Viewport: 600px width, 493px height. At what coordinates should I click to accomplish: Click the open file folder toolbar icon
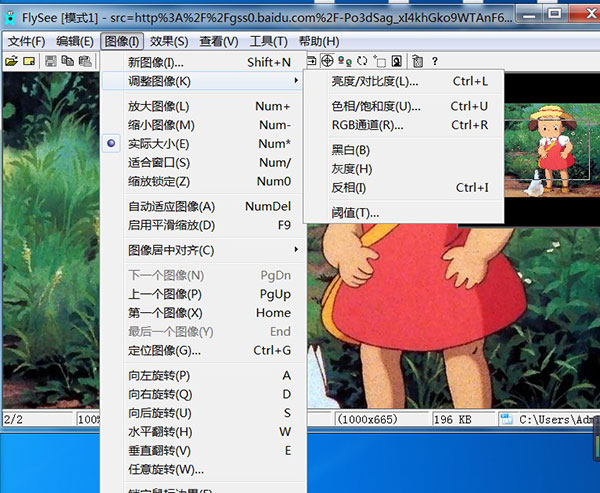[11, 62]
